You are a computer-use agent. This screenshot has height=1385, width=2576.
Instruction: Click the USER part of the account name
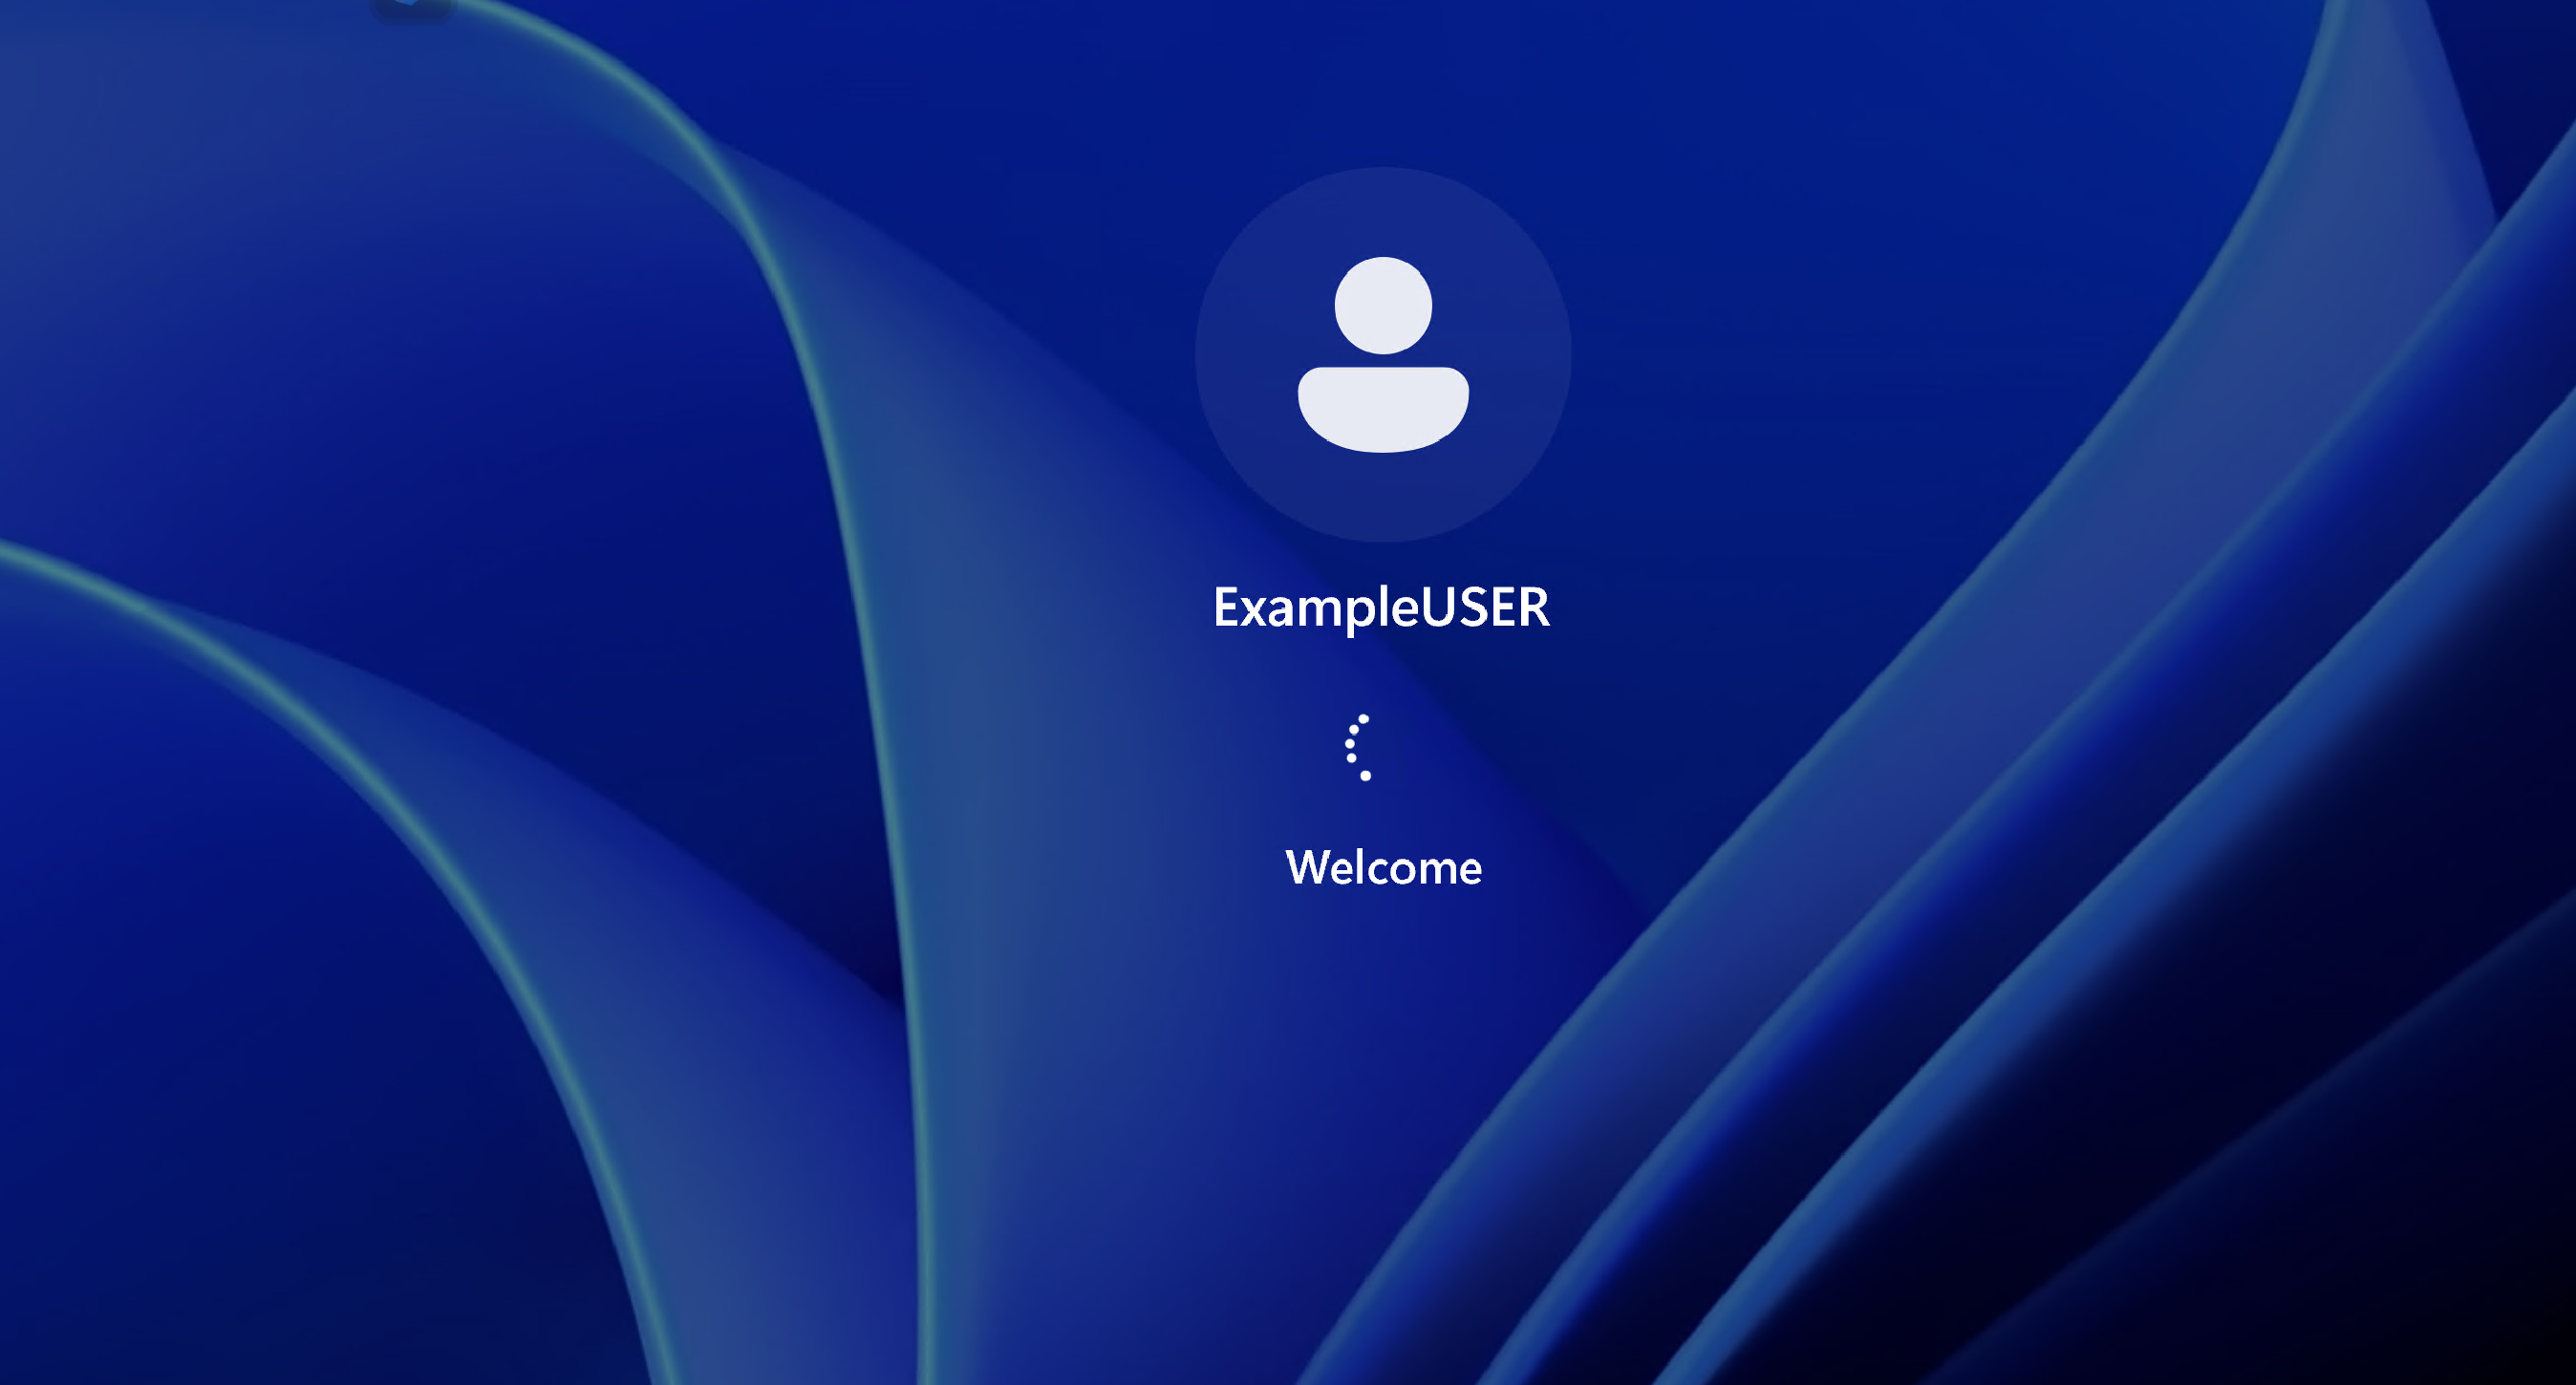click(x=1485, y=607)
